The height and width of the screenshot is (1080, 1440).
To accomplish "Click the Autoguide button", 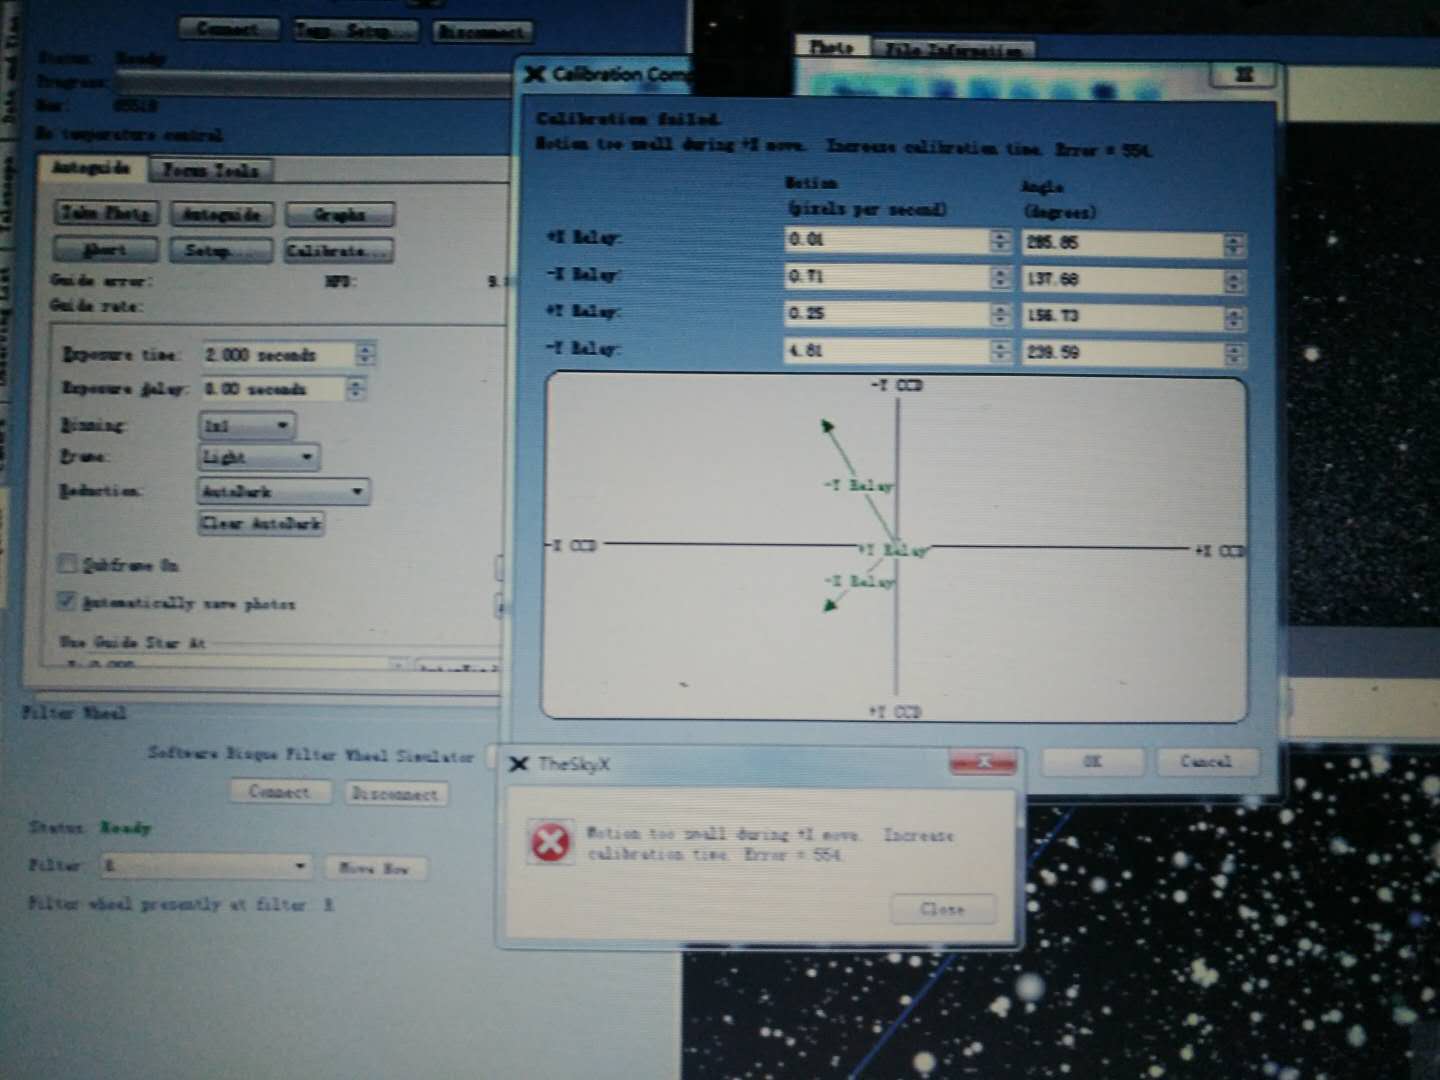I will 222,214.
